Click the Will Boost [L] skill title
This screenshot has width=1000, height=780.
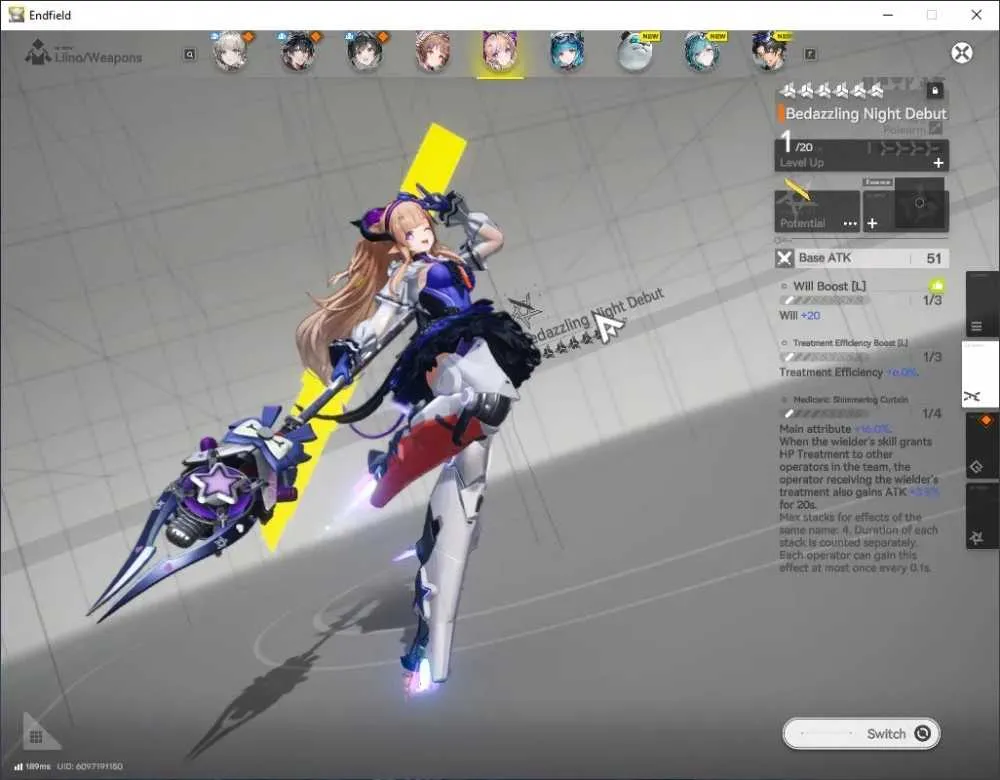coord(829,286)
